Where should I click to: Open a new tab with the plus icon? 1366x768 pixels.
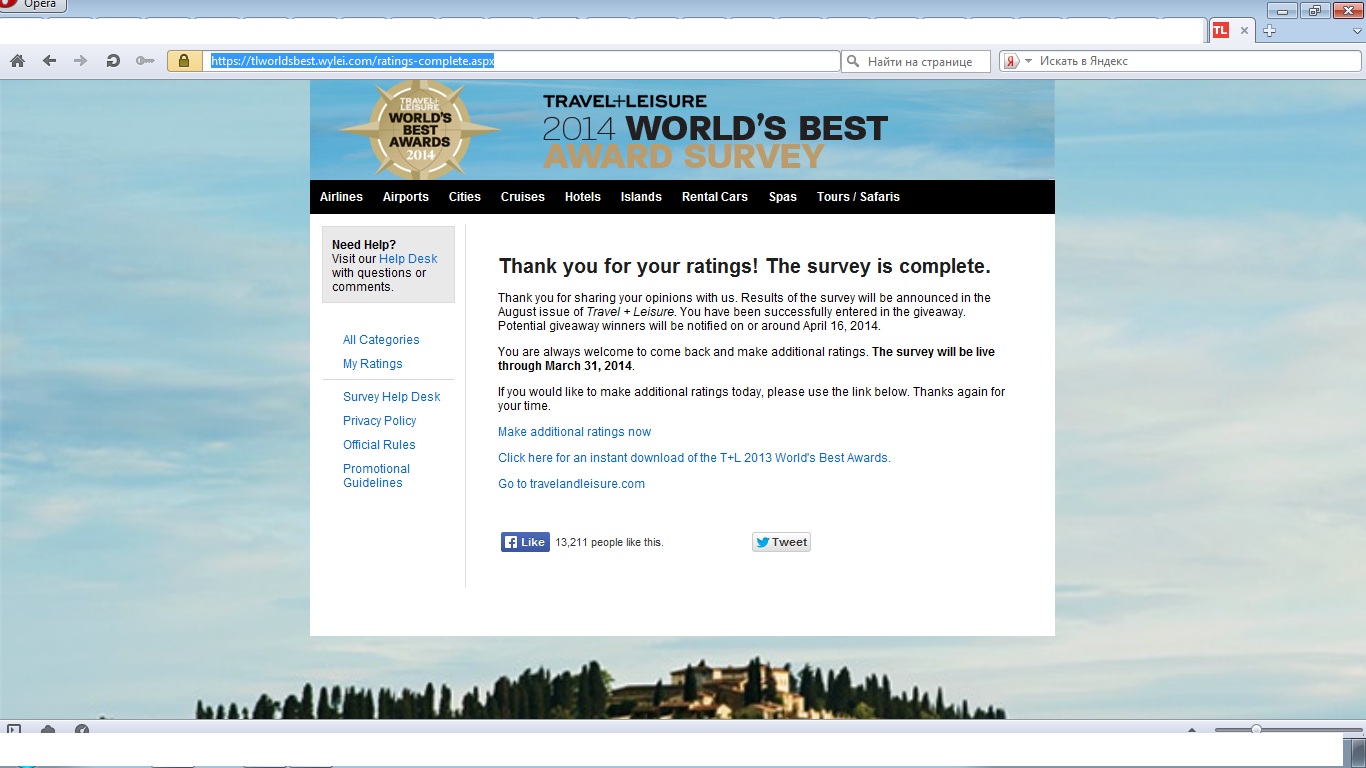(1270, 31)
